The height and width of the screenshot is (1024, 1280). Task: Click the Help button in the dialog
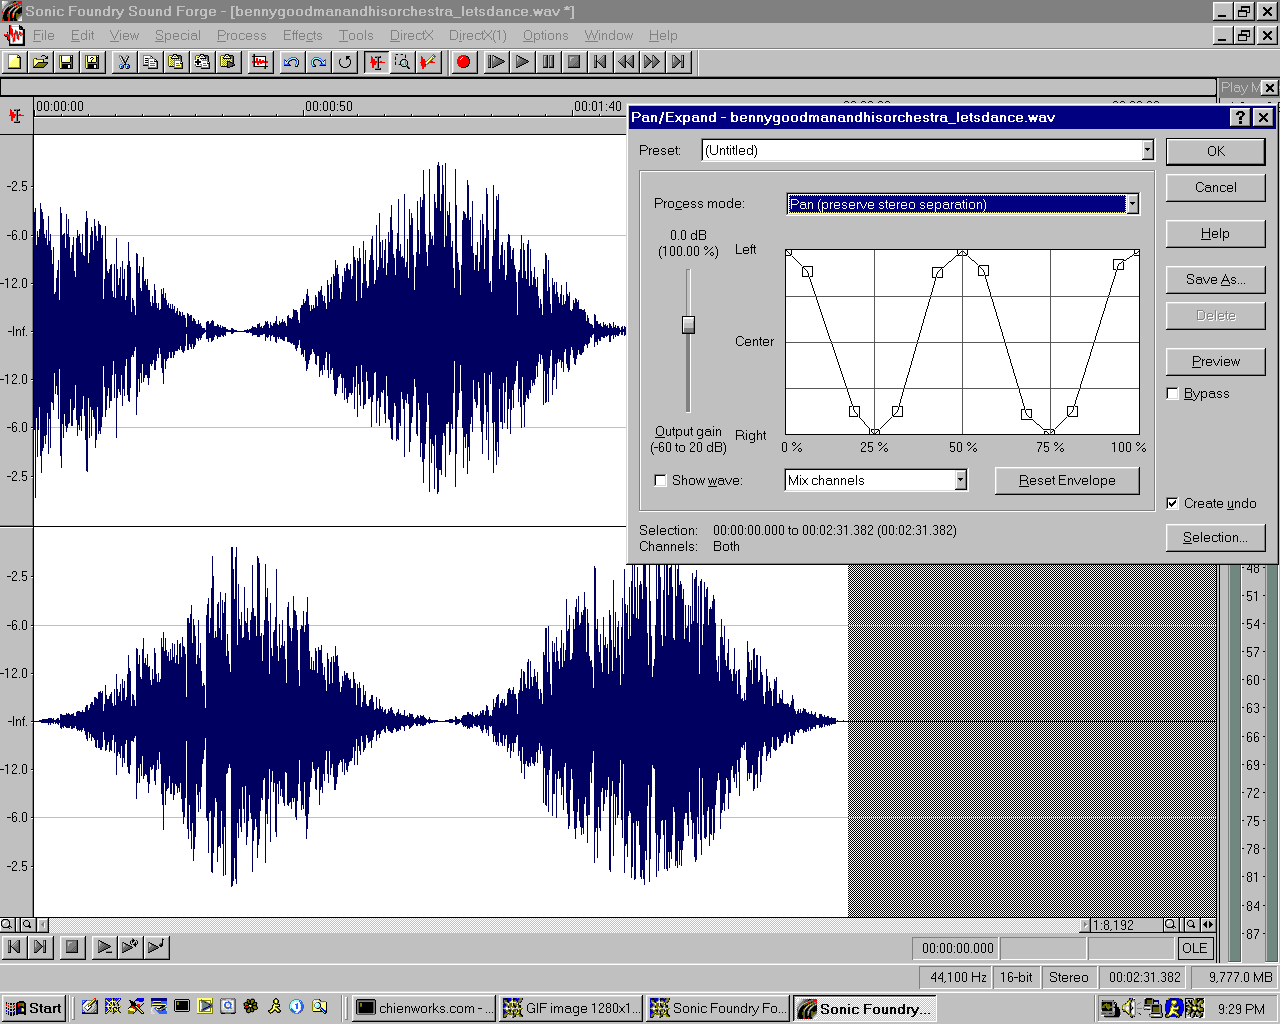(1216, 233)
